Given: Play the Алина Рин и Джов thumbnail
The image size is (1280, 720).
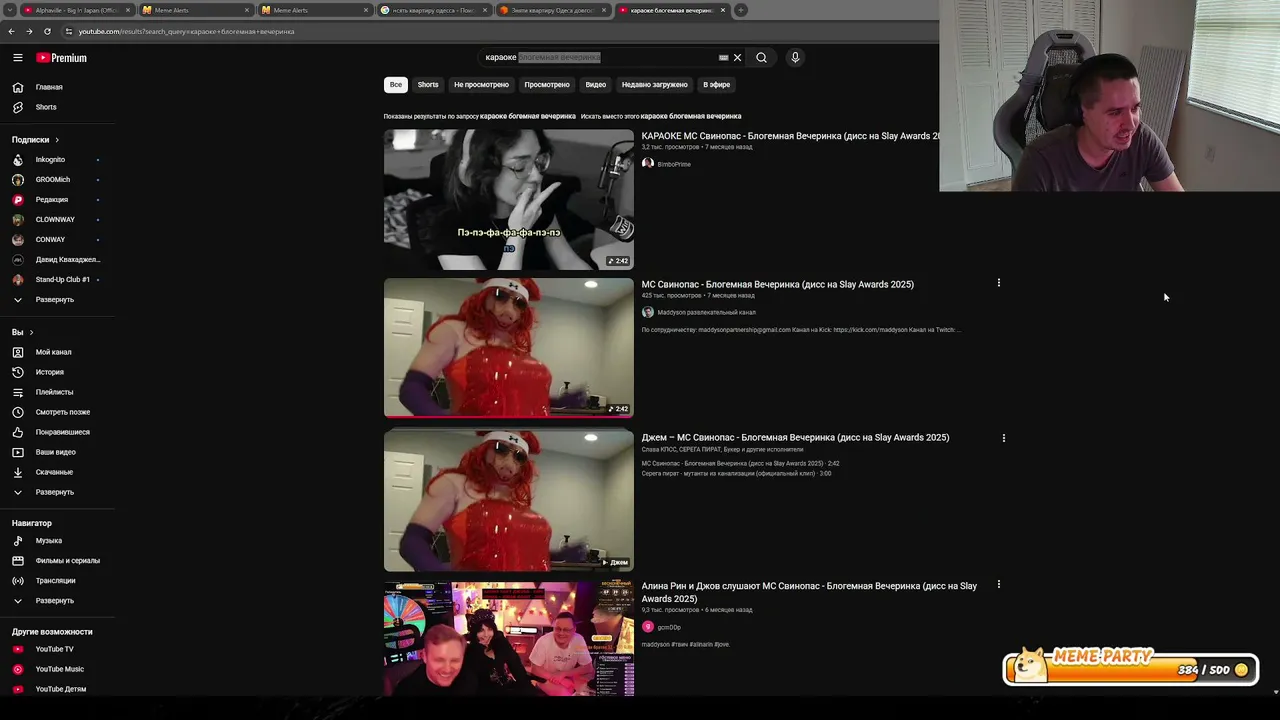Looking at the screenshot, I should pyautogui.click(x=509, y=639).
